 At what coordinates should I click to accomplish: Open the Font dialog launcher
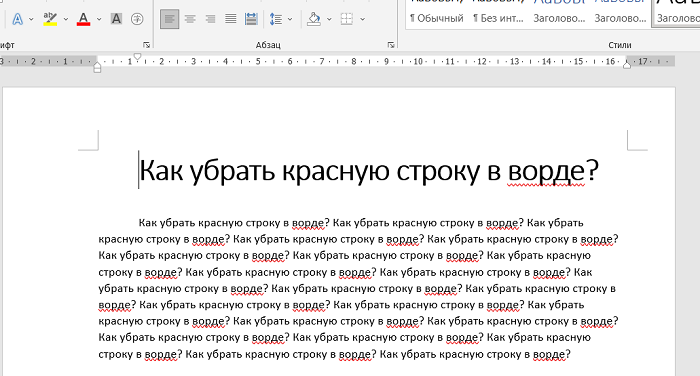point(146,45)
